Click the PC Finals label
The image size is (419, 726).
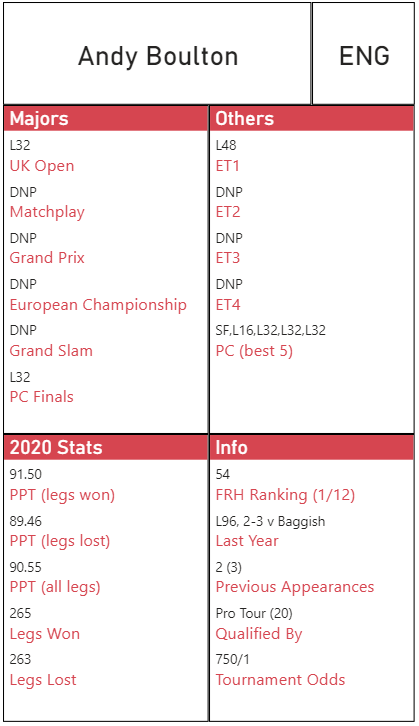click(42, 396)
